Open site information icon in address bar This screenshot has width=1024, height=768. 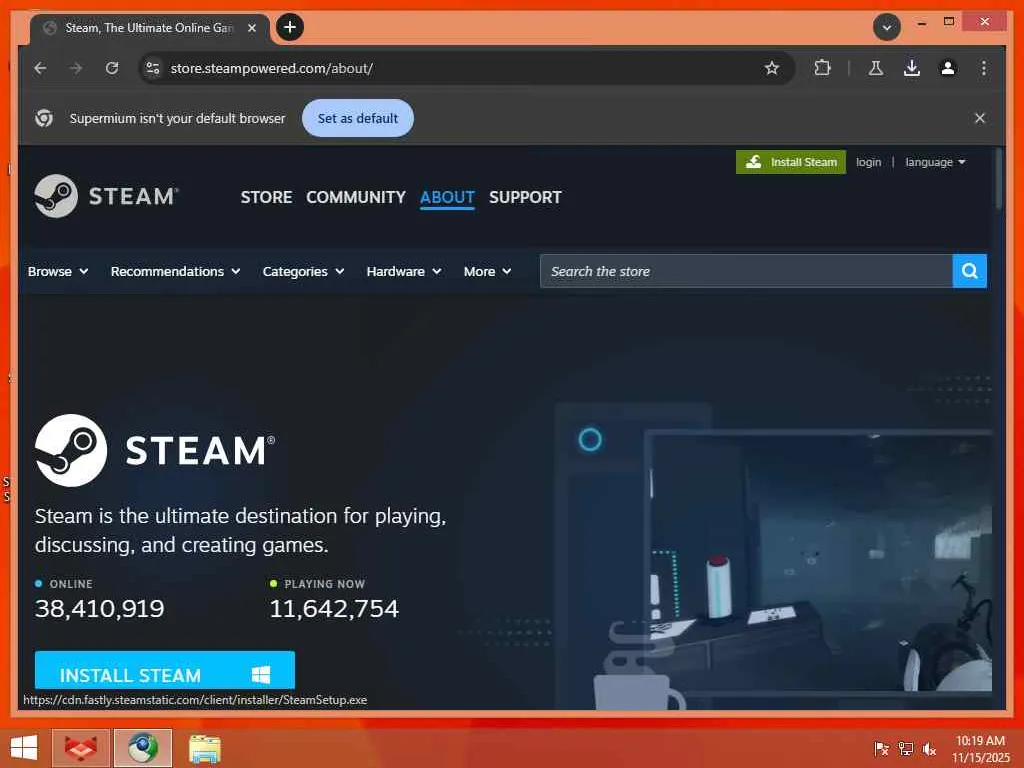click(x=153, y=68)
